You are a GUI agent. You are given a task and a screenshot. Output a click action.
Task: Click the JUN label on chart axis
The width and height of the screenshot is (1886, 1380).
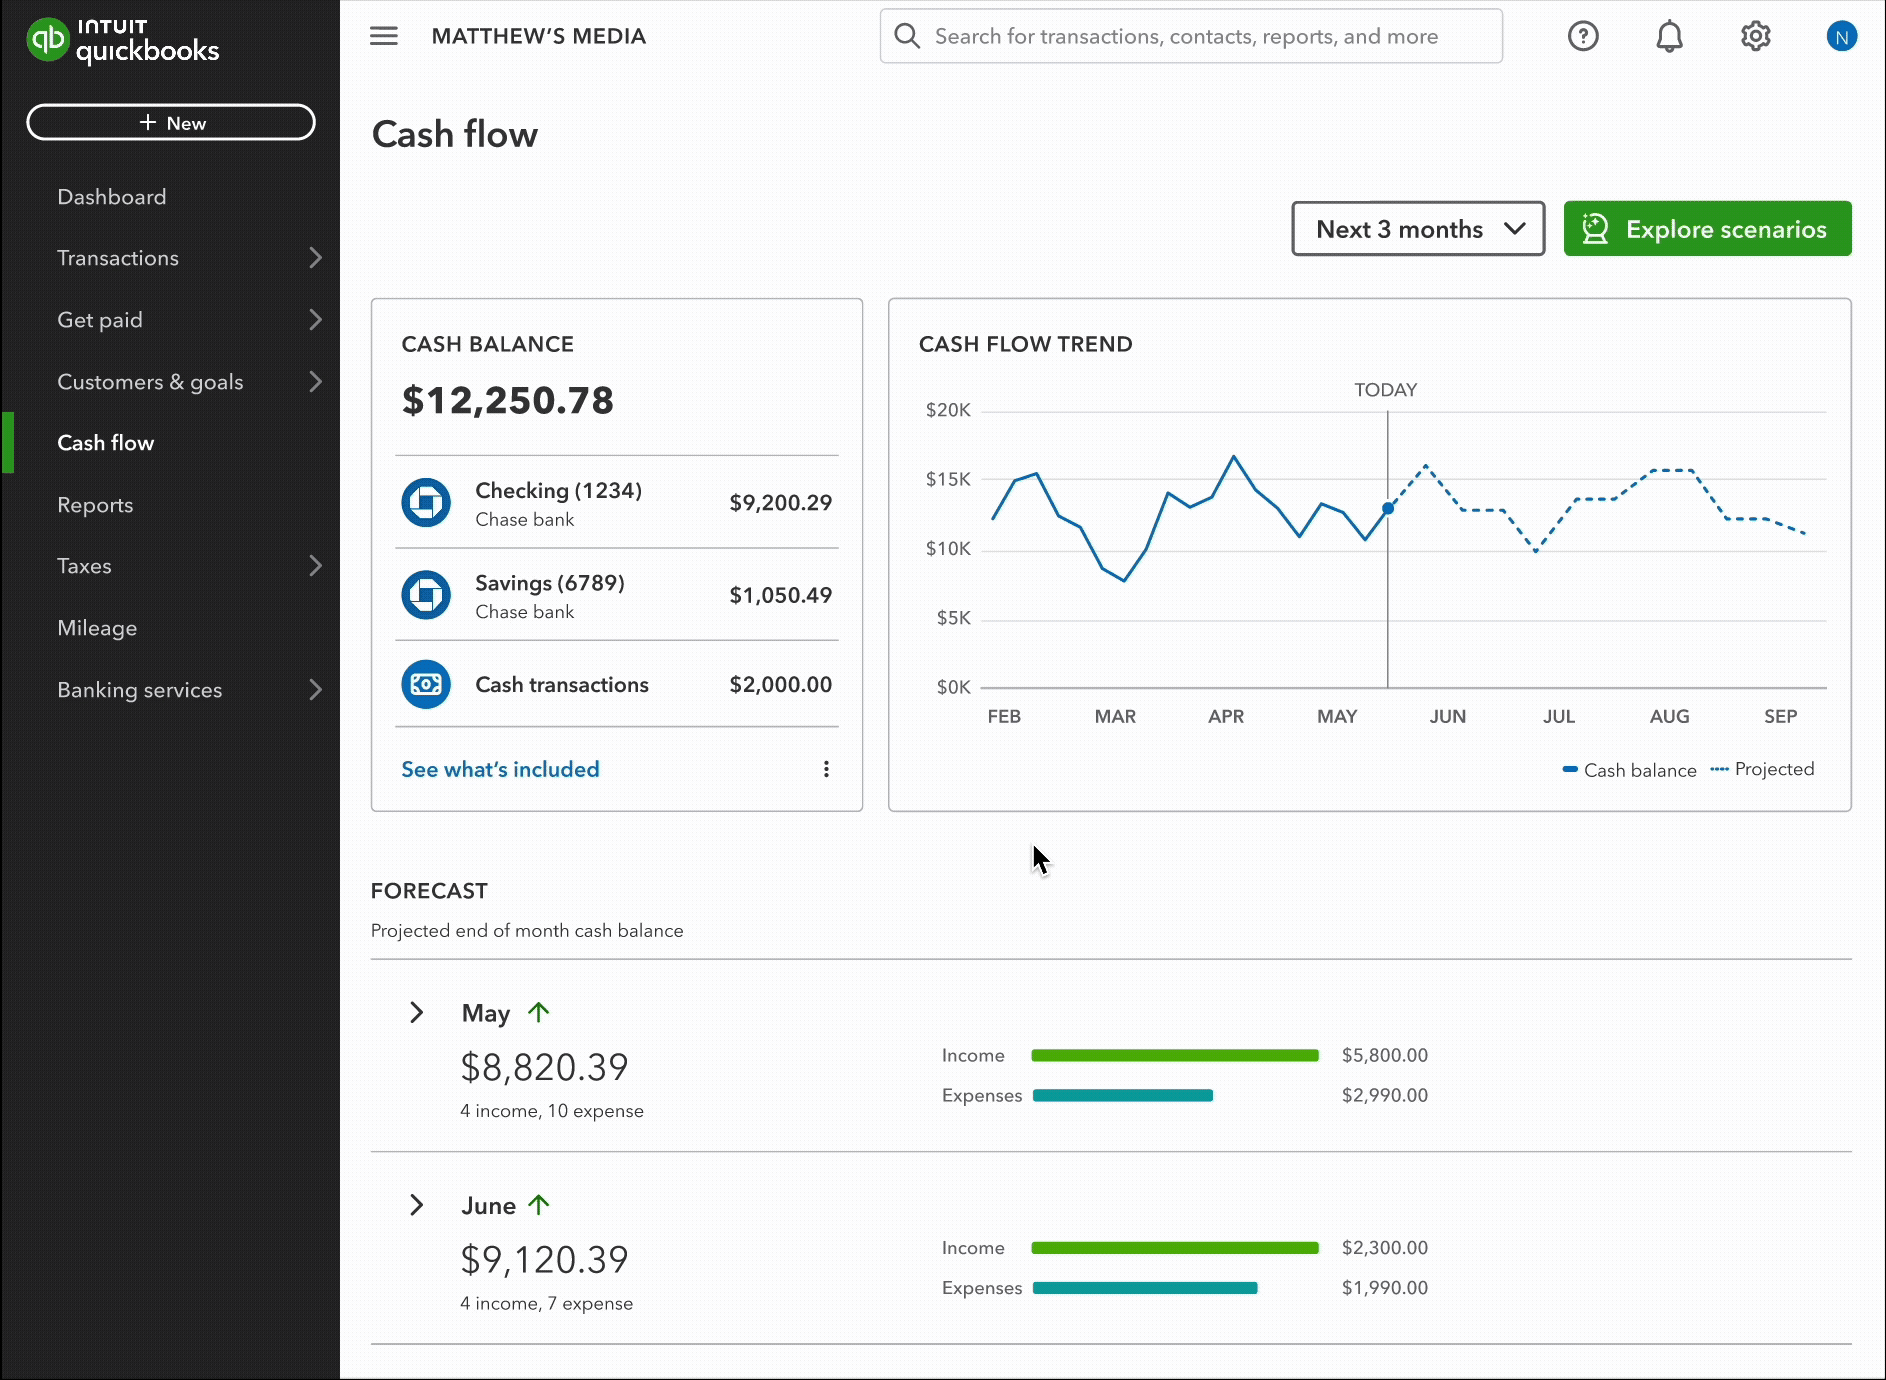point(1448,716)
